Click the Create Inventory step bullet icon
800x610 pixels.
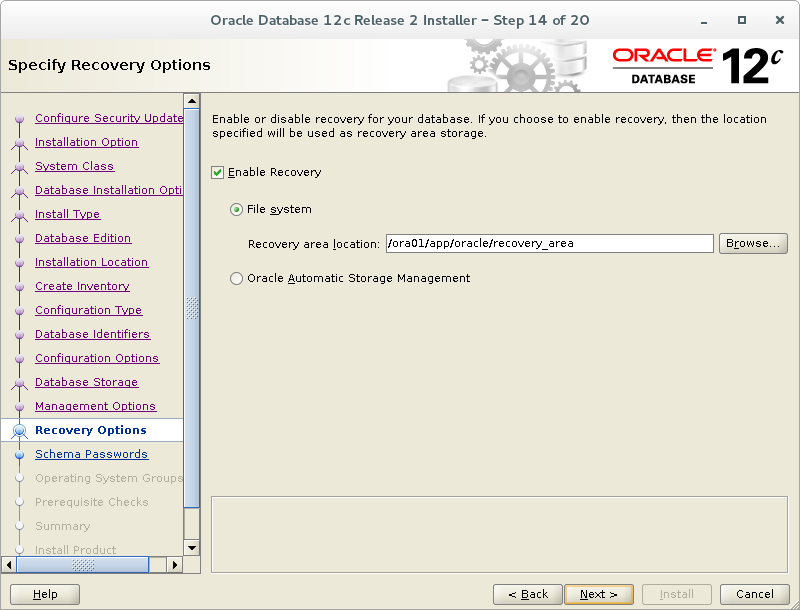tap(19, 287)
